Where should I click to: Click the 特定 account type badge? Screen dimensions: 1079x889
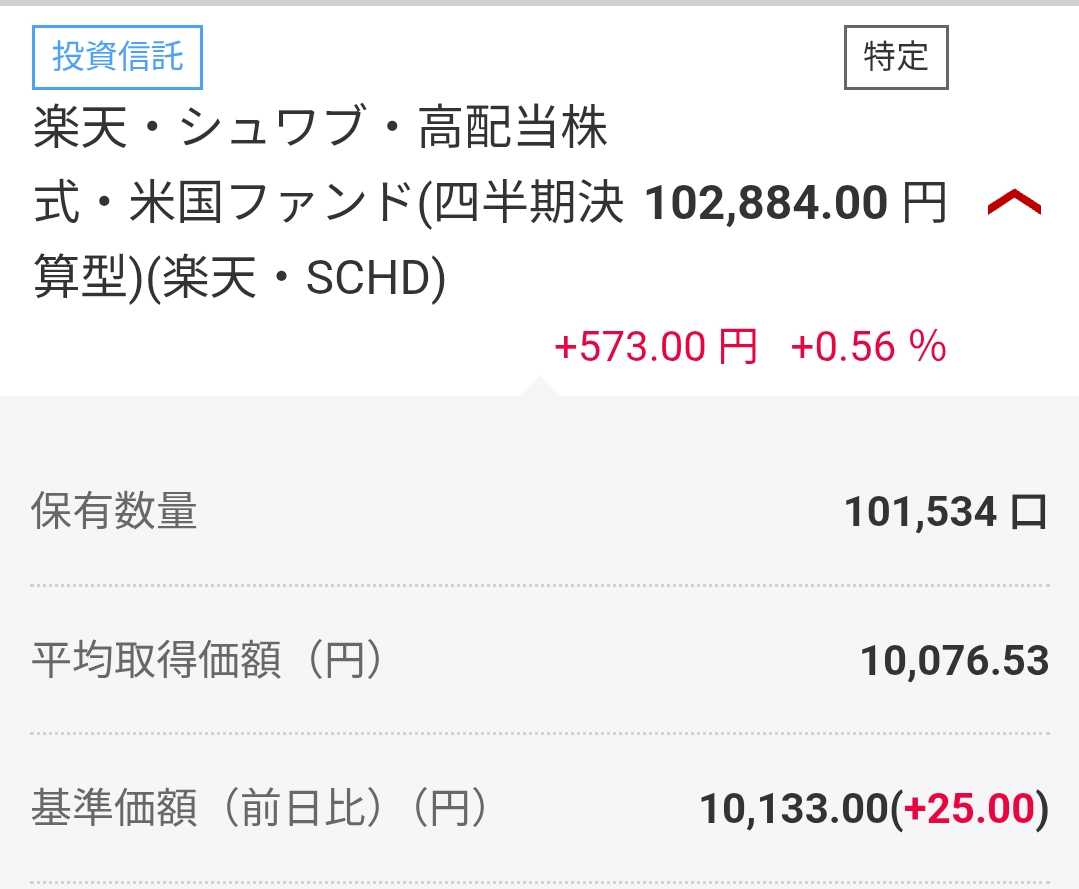(x=896, y=57)
